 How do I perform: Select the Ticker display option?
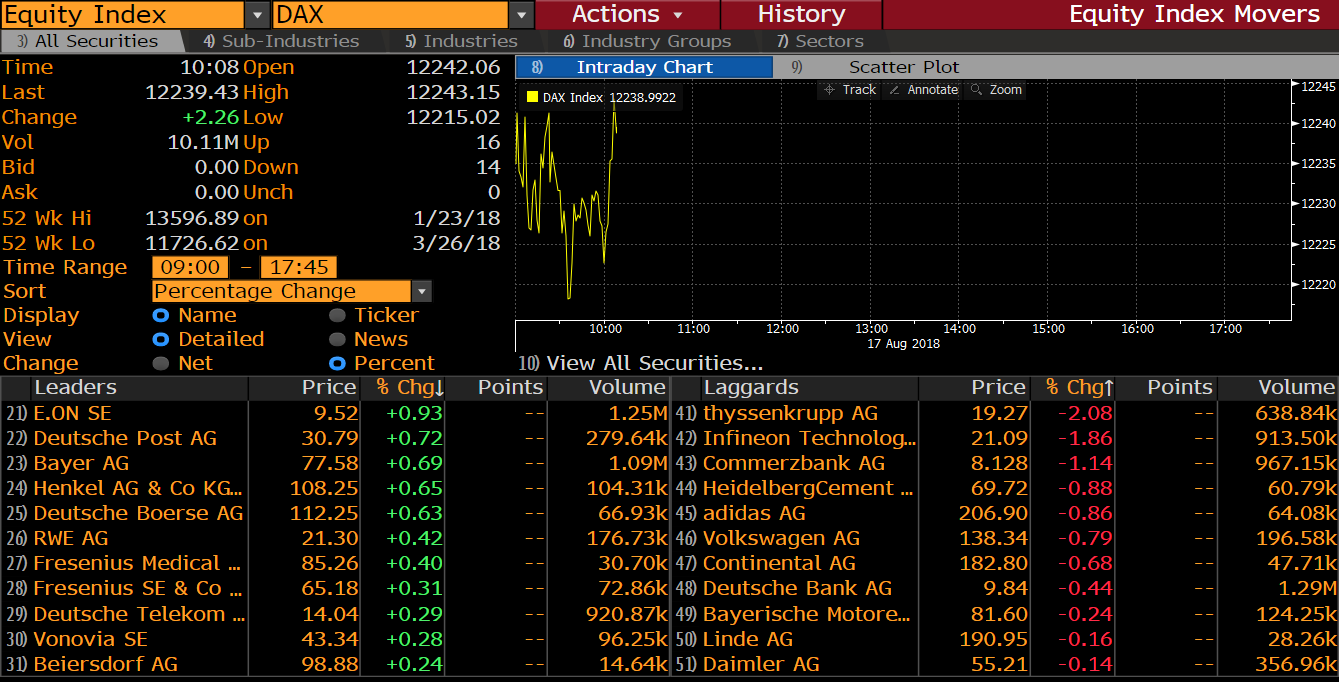click(337, 316)
